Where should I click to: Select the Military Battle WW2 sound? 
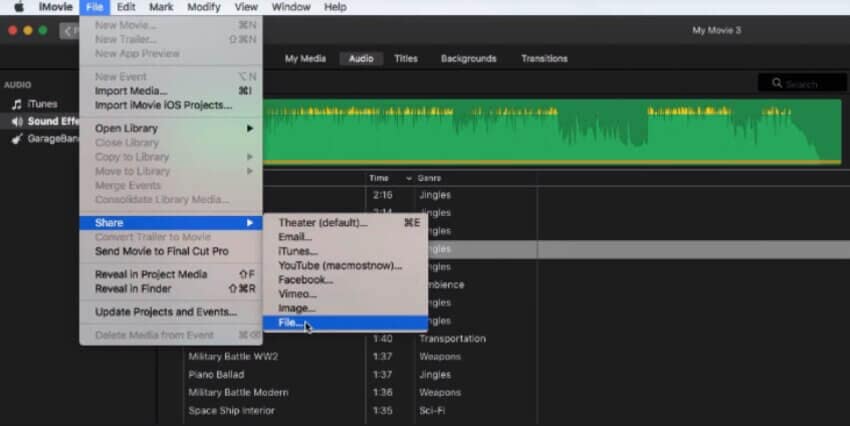[x=233, y=357]
